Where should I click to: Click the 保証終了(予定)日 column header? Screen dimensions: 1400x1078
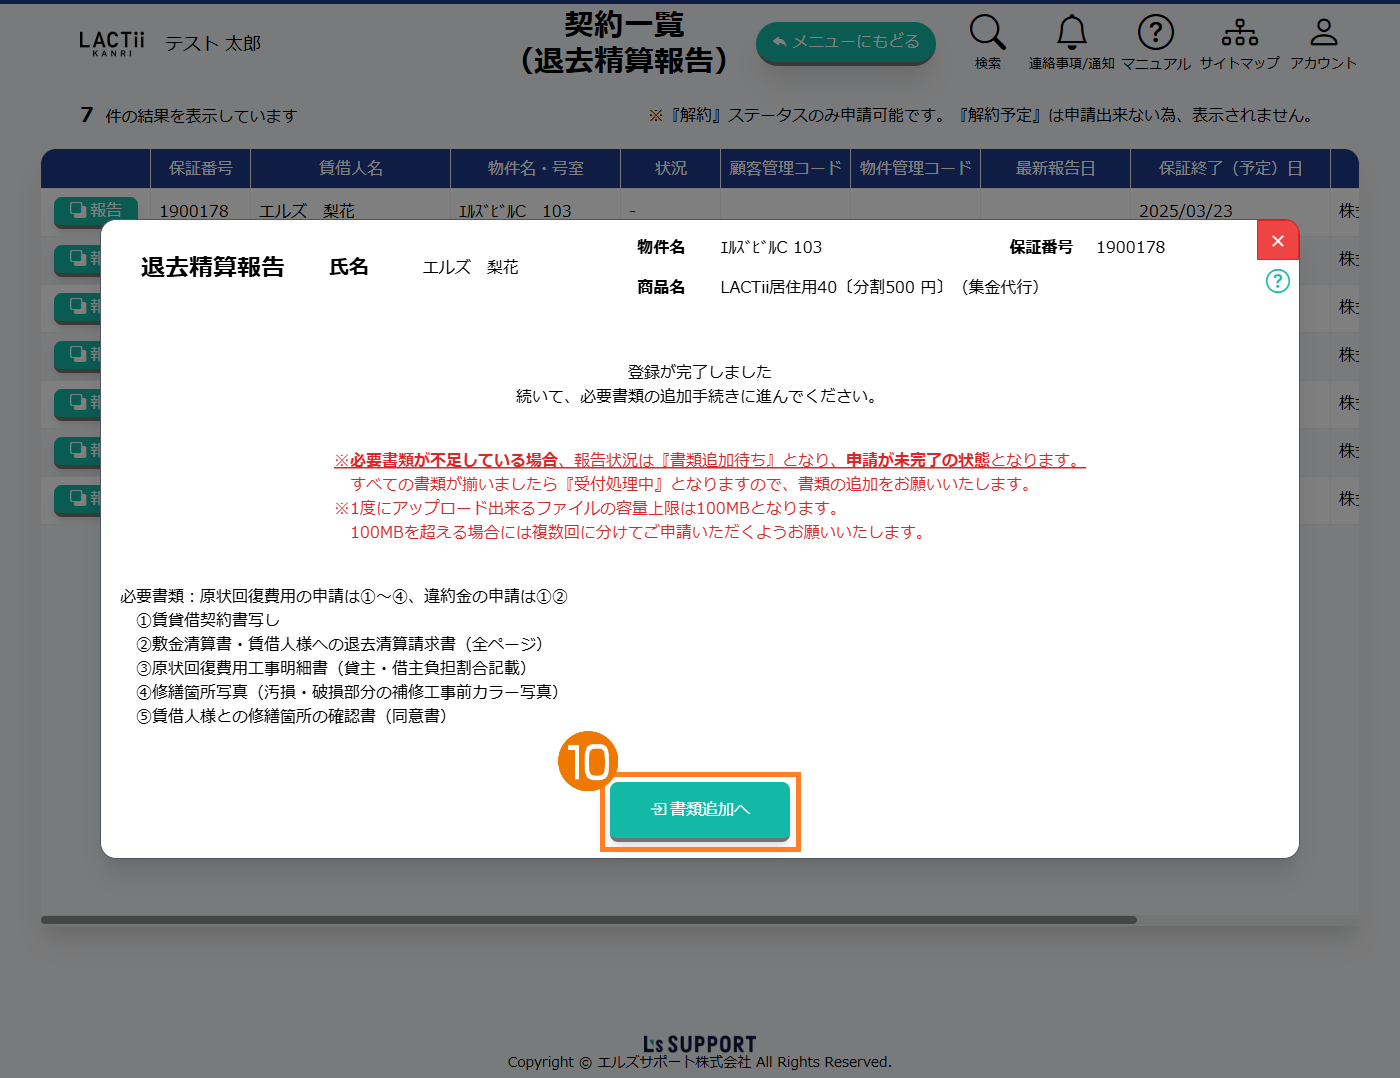(x=1230, y=168)
